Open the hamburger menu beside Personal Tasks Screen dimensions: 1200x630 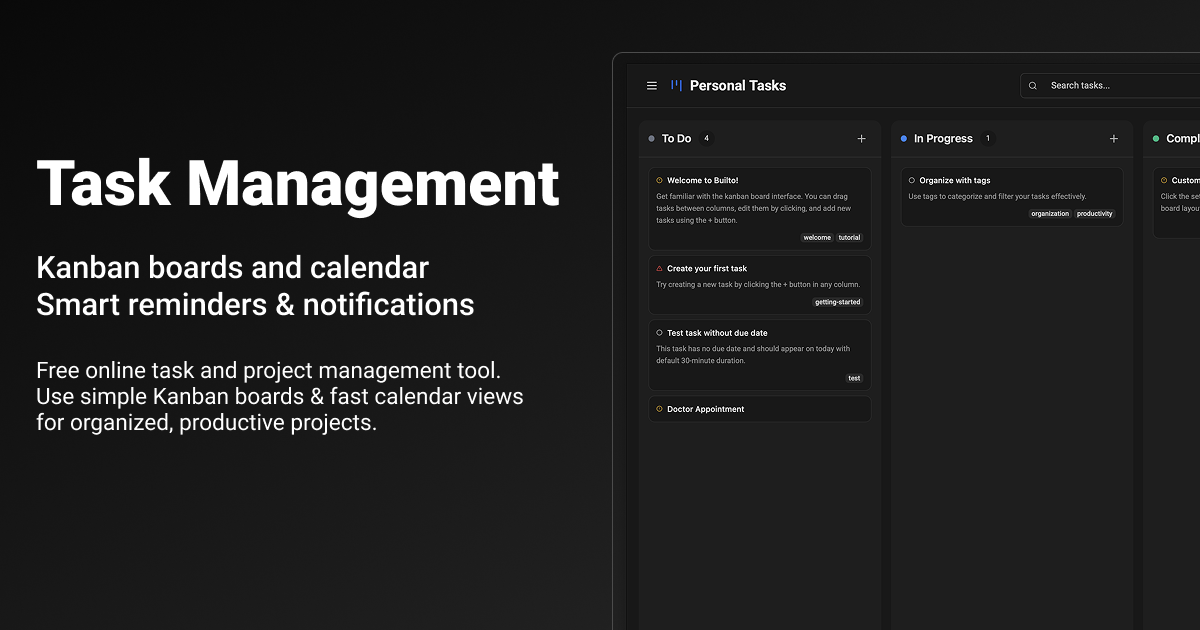[652, 86]
